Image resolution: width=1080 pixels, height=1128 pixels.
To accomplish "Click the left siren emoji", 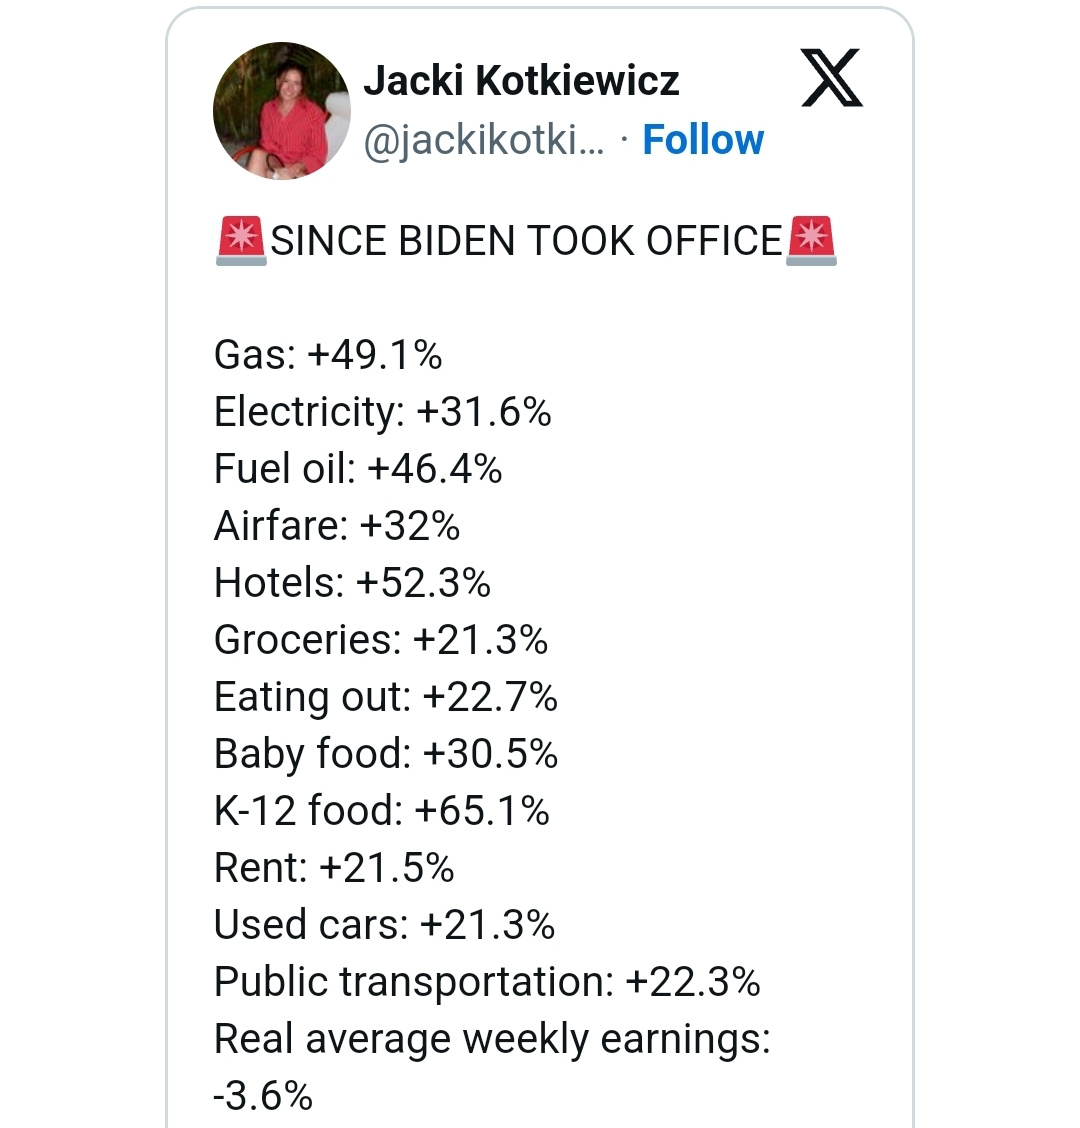I will coord(240,241).
